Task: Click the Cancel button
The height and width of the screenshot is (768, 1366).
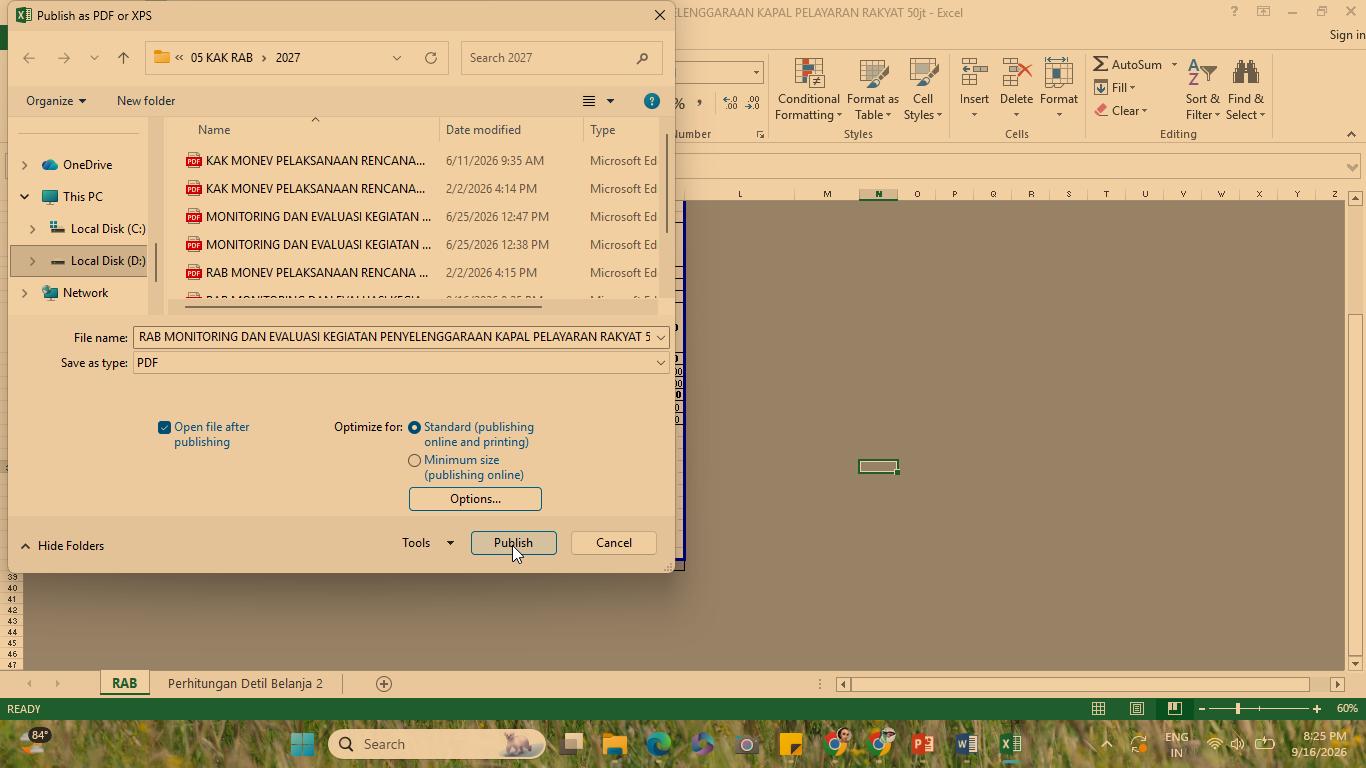Action: (614, 543)
